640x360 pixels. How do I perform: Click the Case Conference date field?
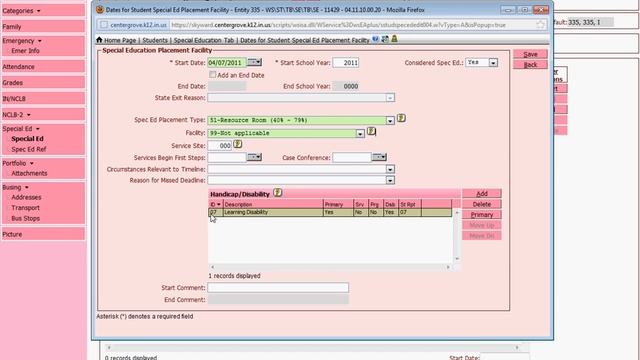[352, 158]
